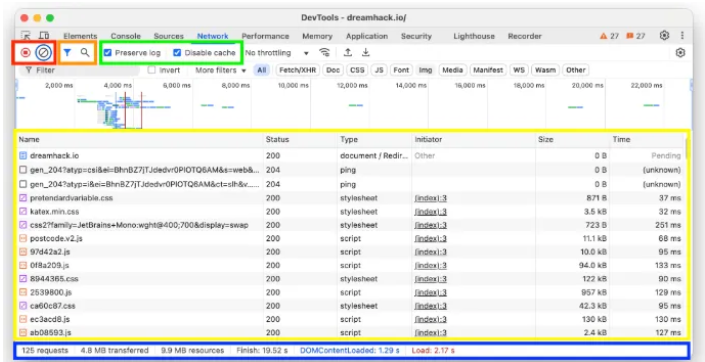Click the dreamhack.io document icon
This screenshot has width=705, height=362.
click(23, 156)
